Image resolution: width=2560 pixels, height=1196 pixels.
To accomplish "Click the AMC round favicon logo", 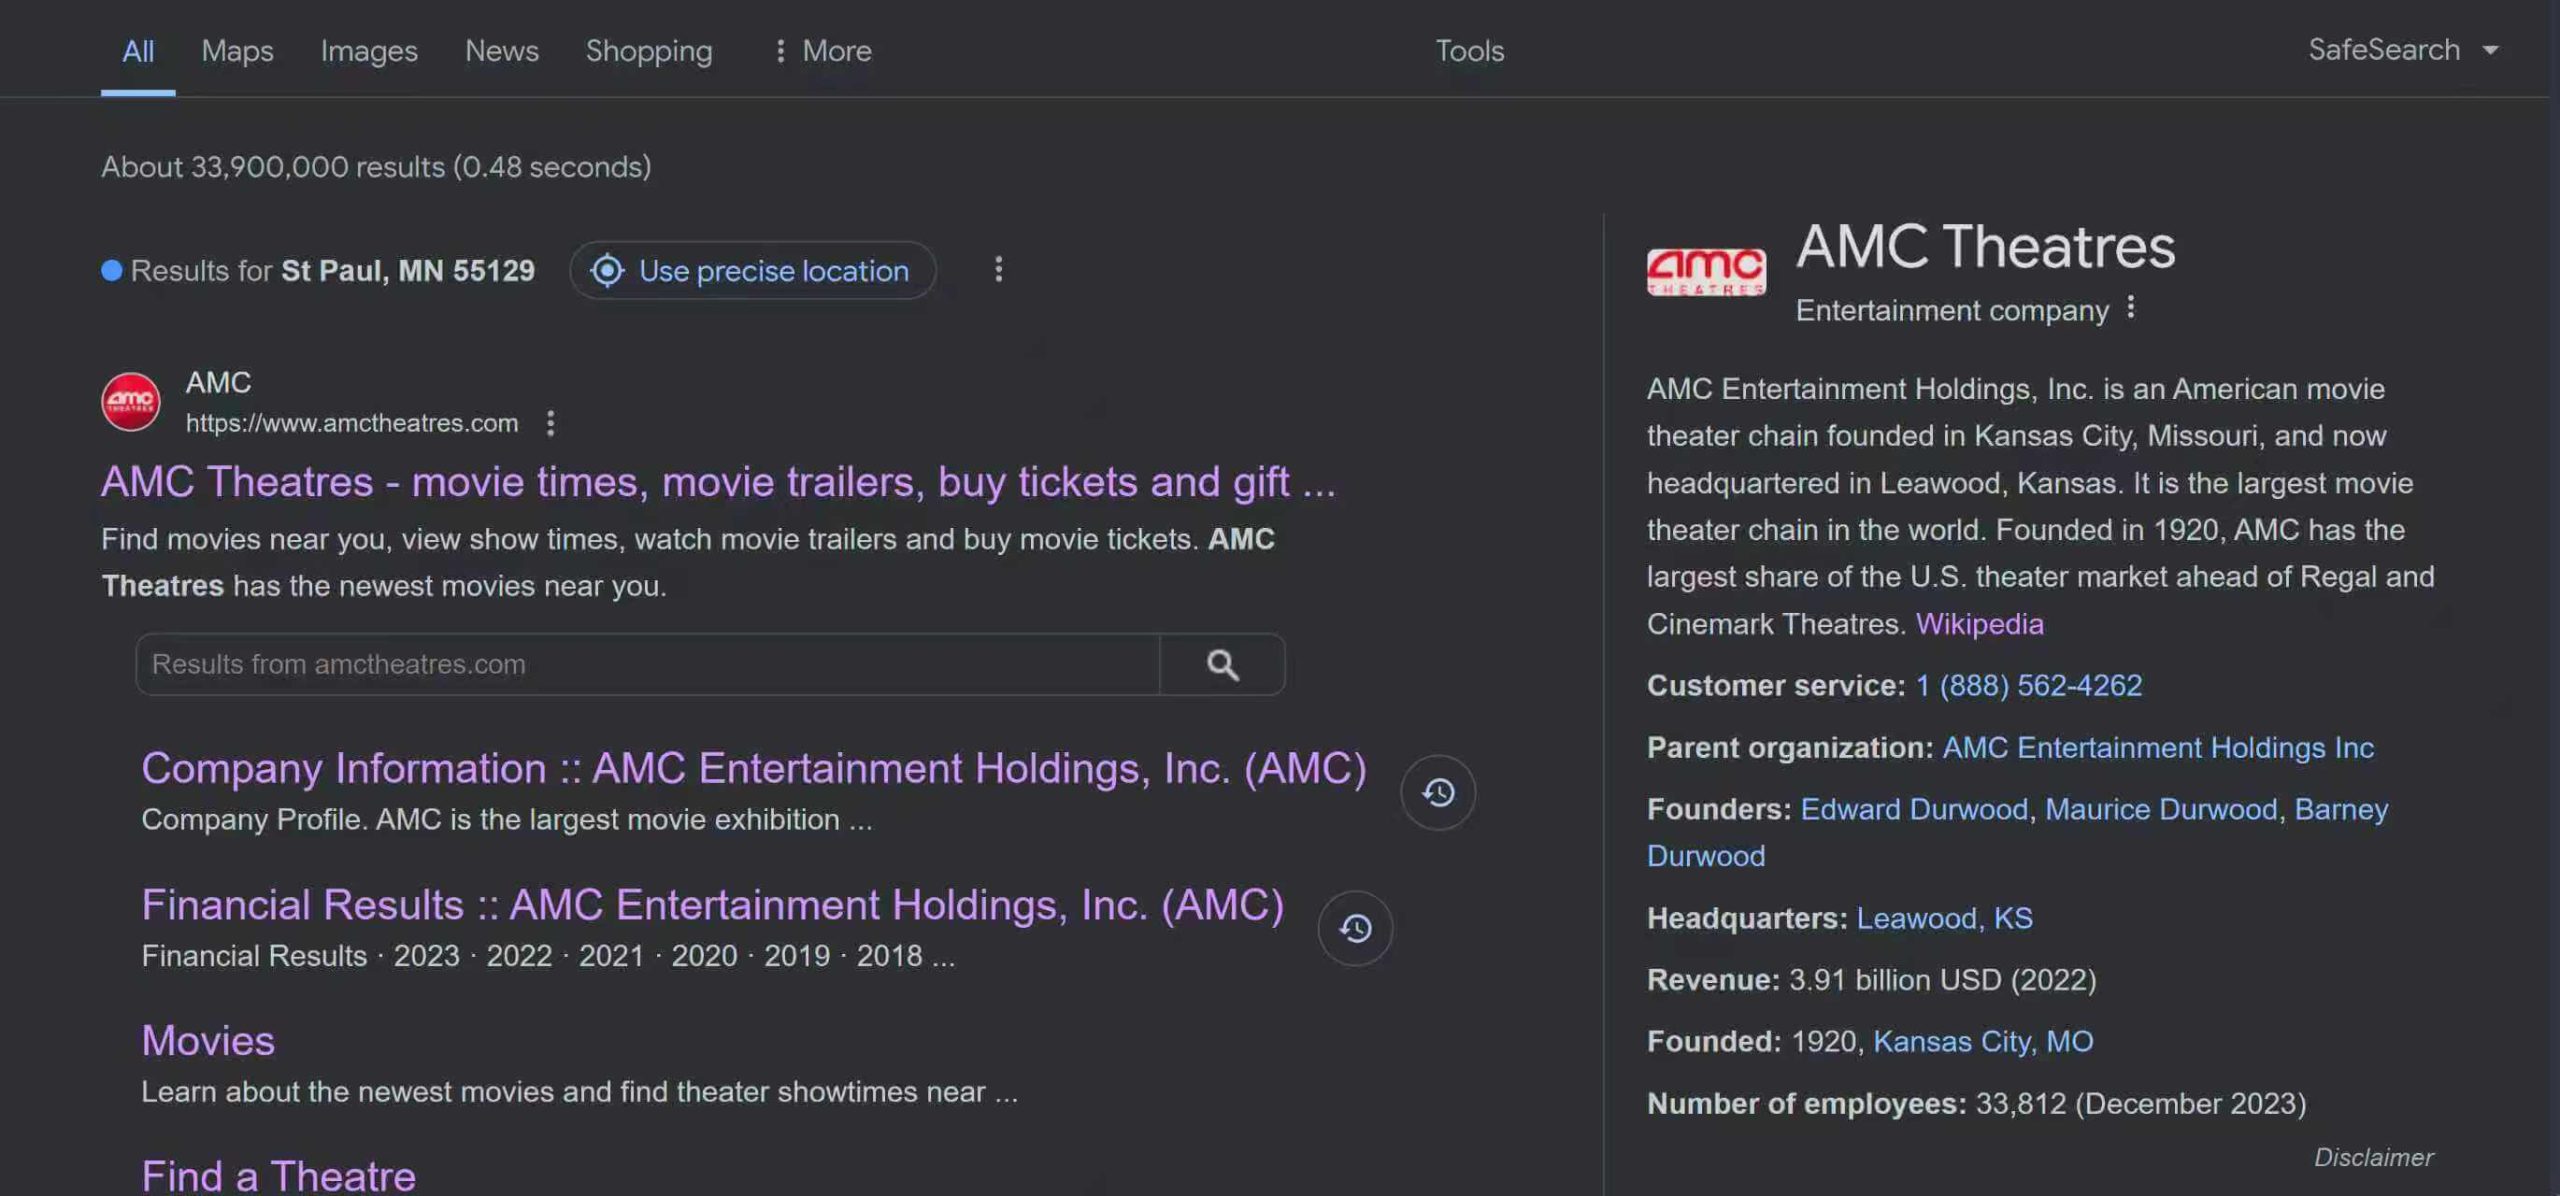I will coord(130,402).
